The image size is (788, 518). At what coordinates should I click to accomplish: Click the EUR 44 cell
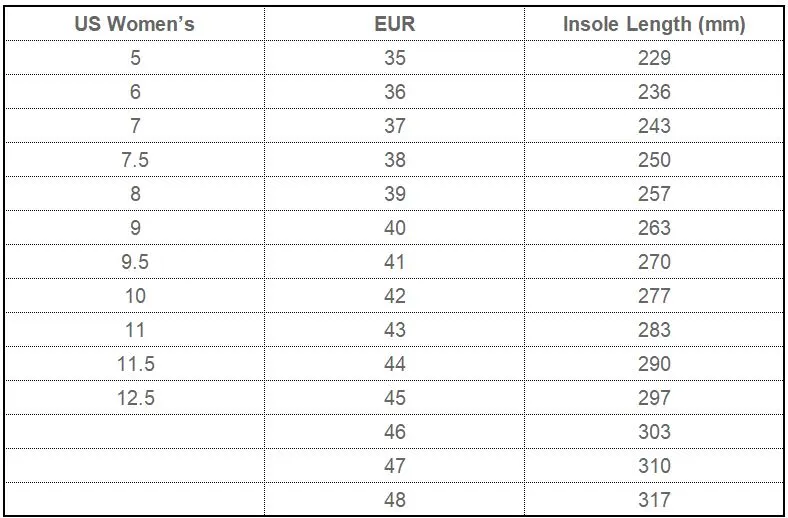pyautogui.click(x=395, y=364)
